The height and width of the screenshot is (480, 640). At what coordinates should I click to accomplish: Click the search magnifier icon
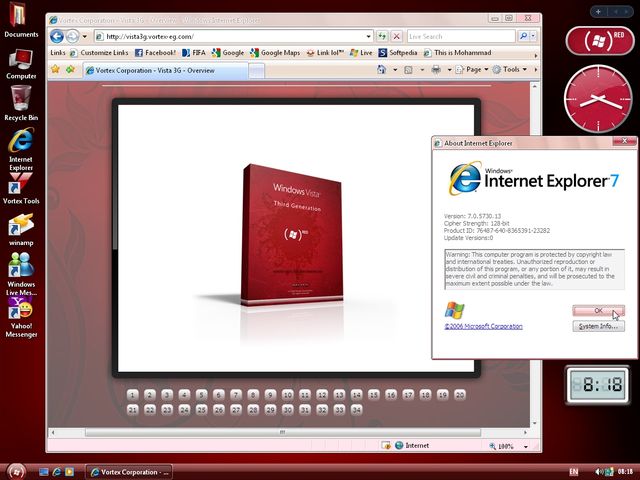pos(523,36)
